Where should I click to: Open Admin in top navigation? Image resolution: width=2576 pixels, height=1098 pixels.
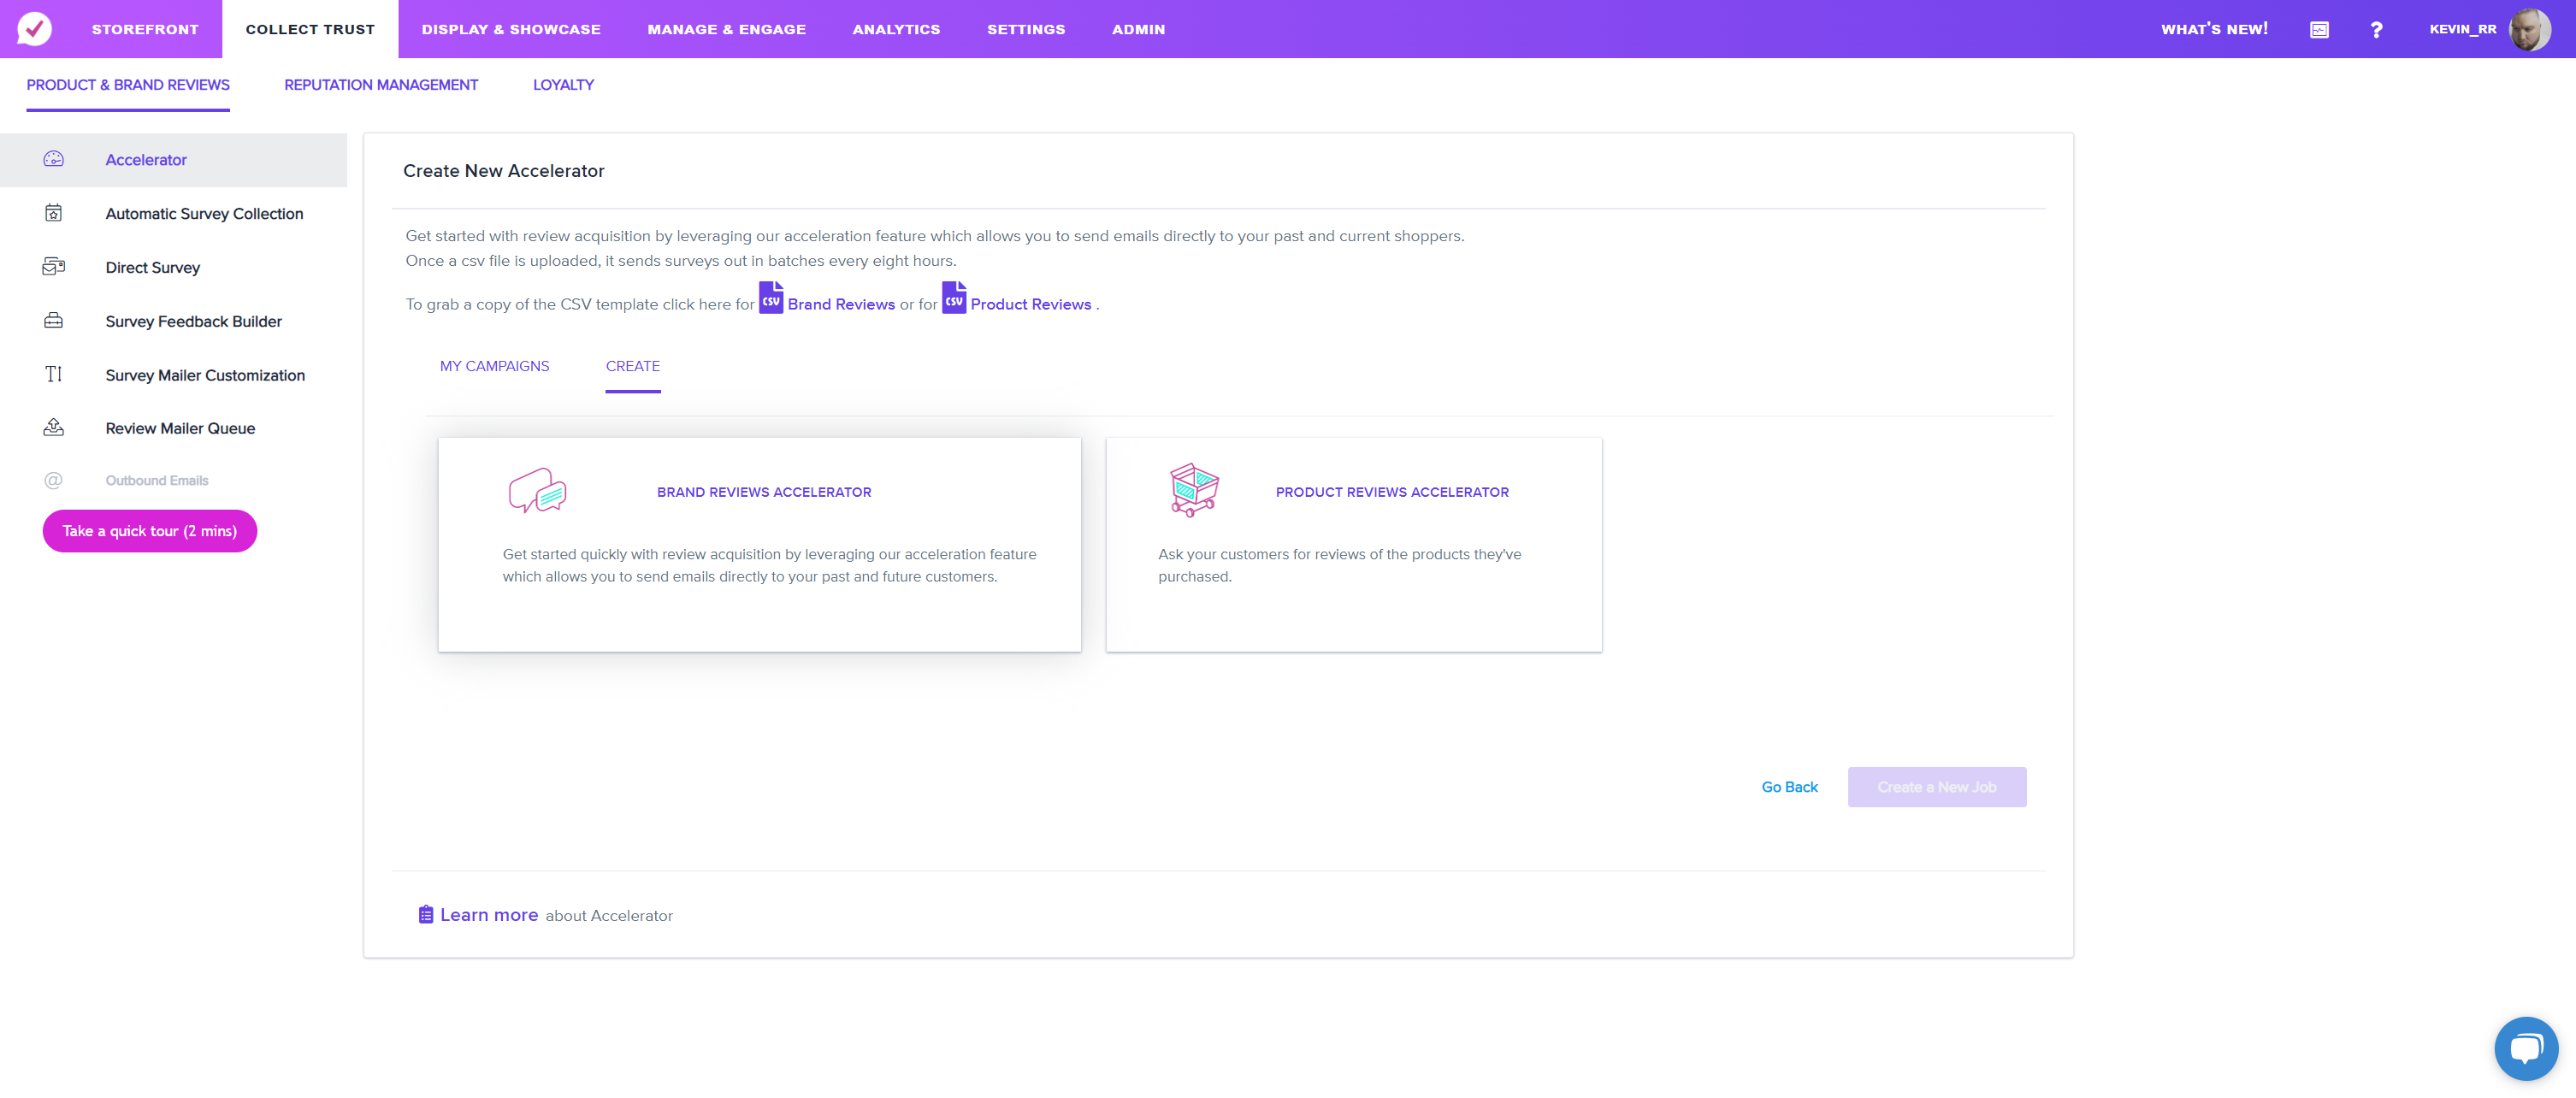(1138, 29)
